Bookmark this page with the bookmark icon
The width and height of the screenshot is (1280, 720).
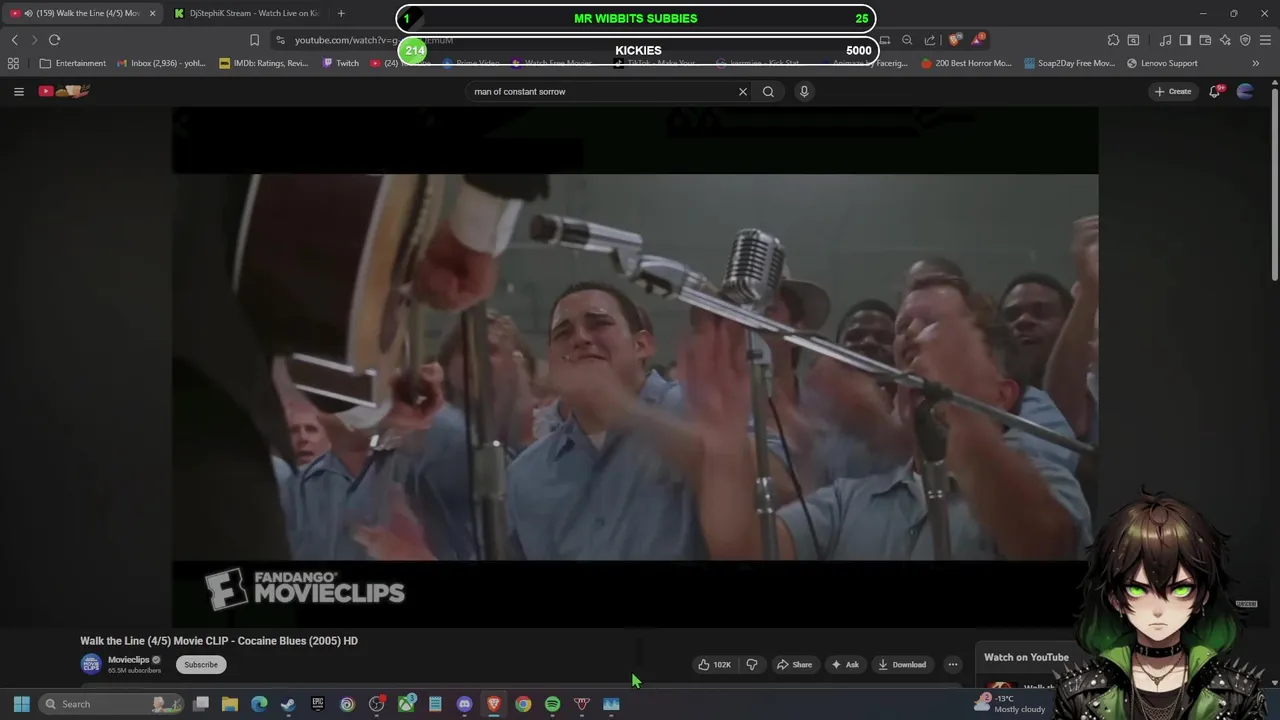point(254,40)
